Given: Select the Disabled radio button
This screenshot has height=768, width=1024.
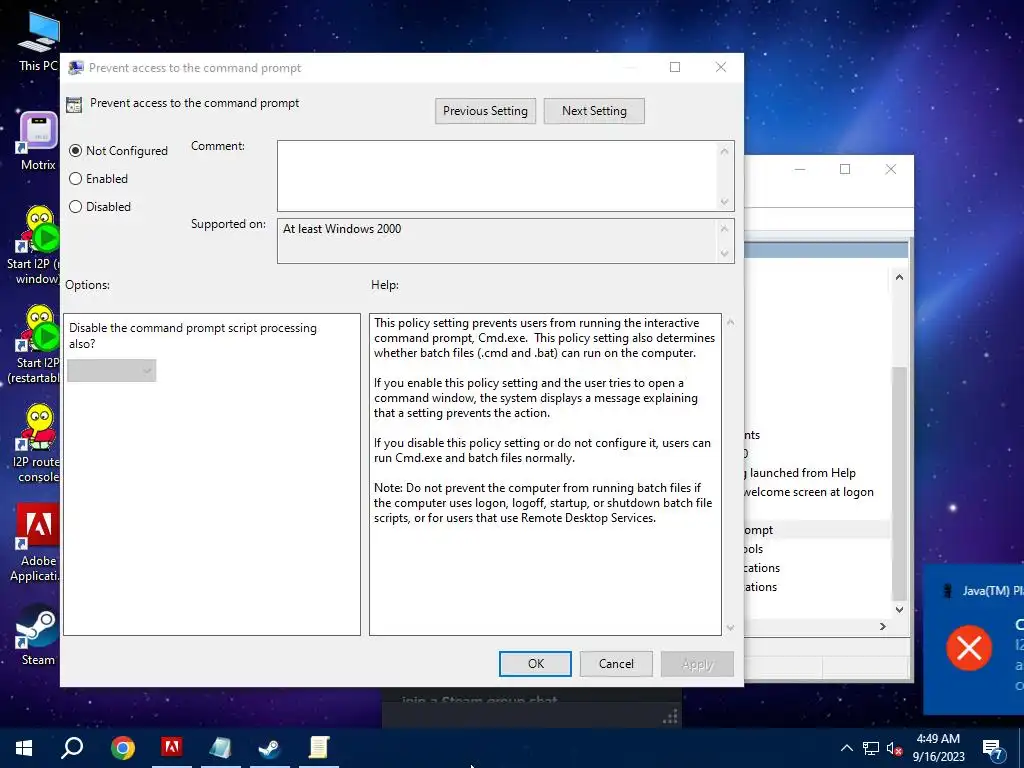Looking at the screenshot, I should point(76,207).
